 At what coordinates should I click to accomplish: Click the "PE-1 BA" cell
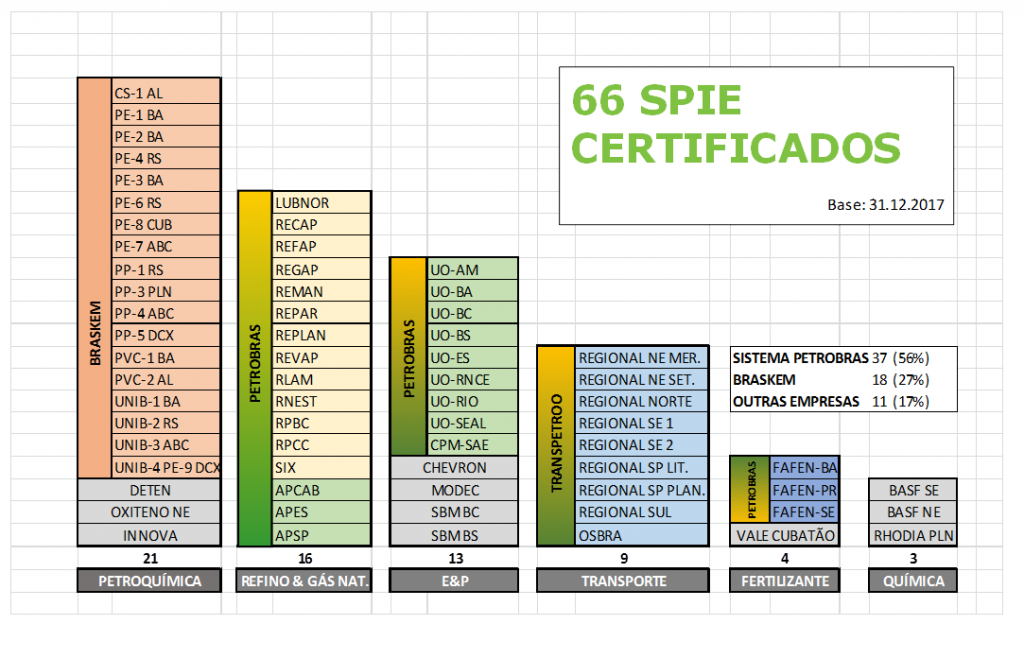point(166,115)
